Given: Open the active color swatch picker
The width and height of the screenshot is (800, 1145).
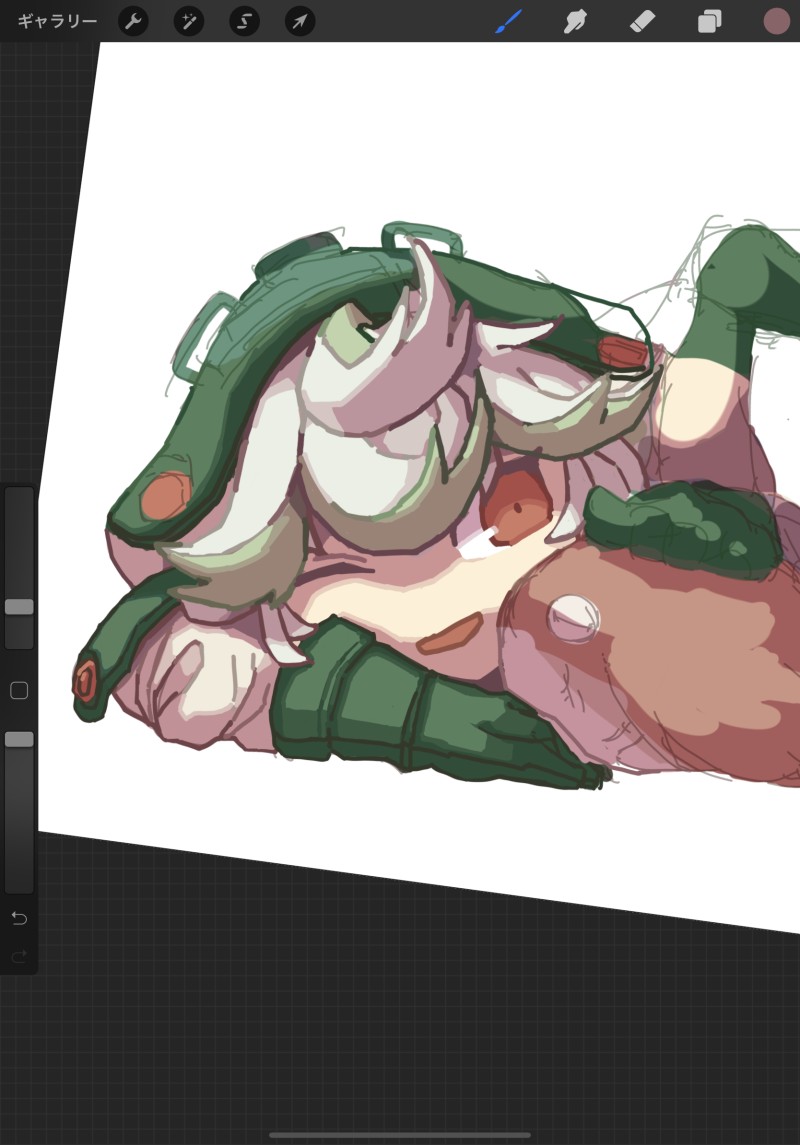Looking at the screenshot, I should [777, 21].
